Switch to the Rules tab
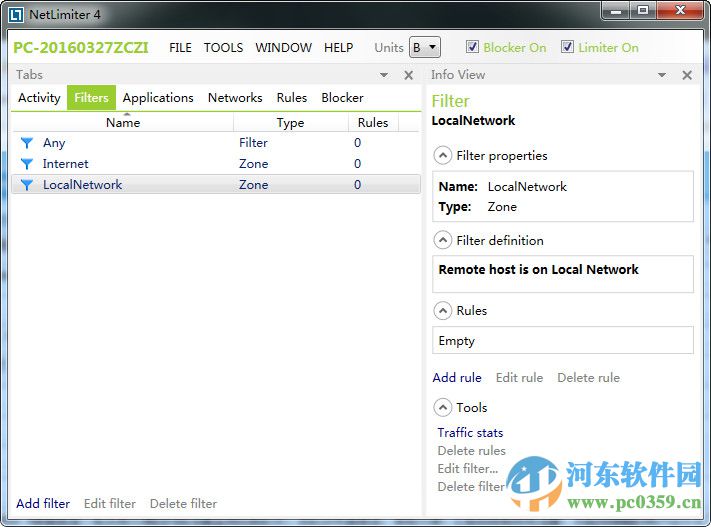Image resolution: width=711 pixels, height=527 pixels. [292, 98]
